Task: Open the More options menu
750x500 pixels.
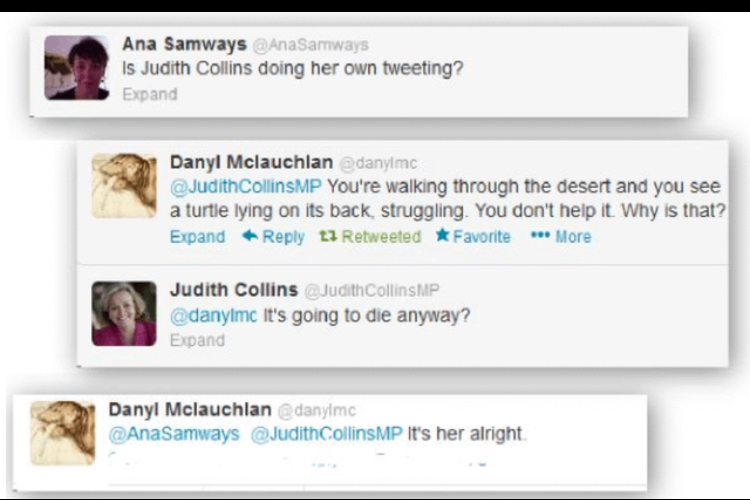Action: coord(573,236)
